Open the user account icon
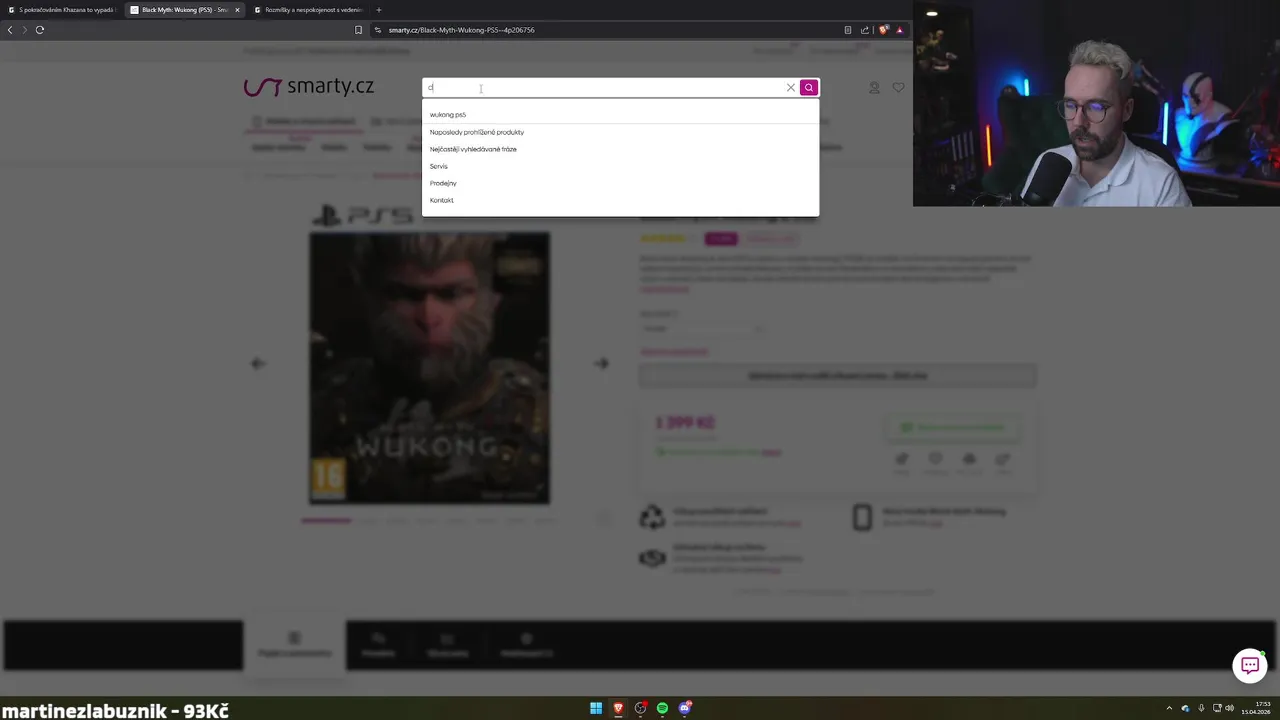This screenshot has height=720, width=1280. pyautogui.click(x=874, y=88)
